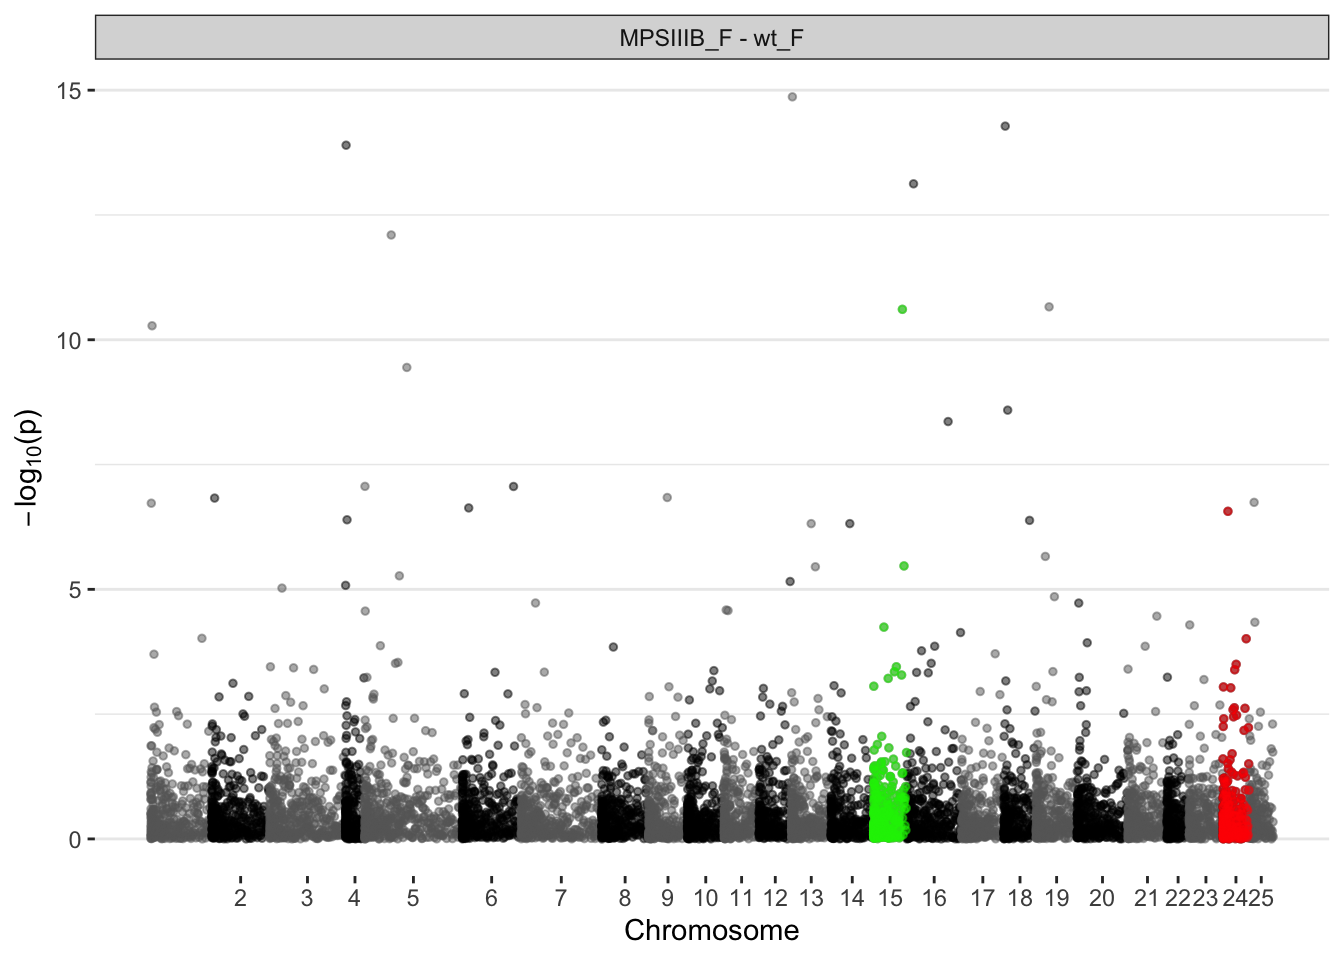Click the Chromosome x-axis title
The image size is (1344, 960).
coord(711,930)
